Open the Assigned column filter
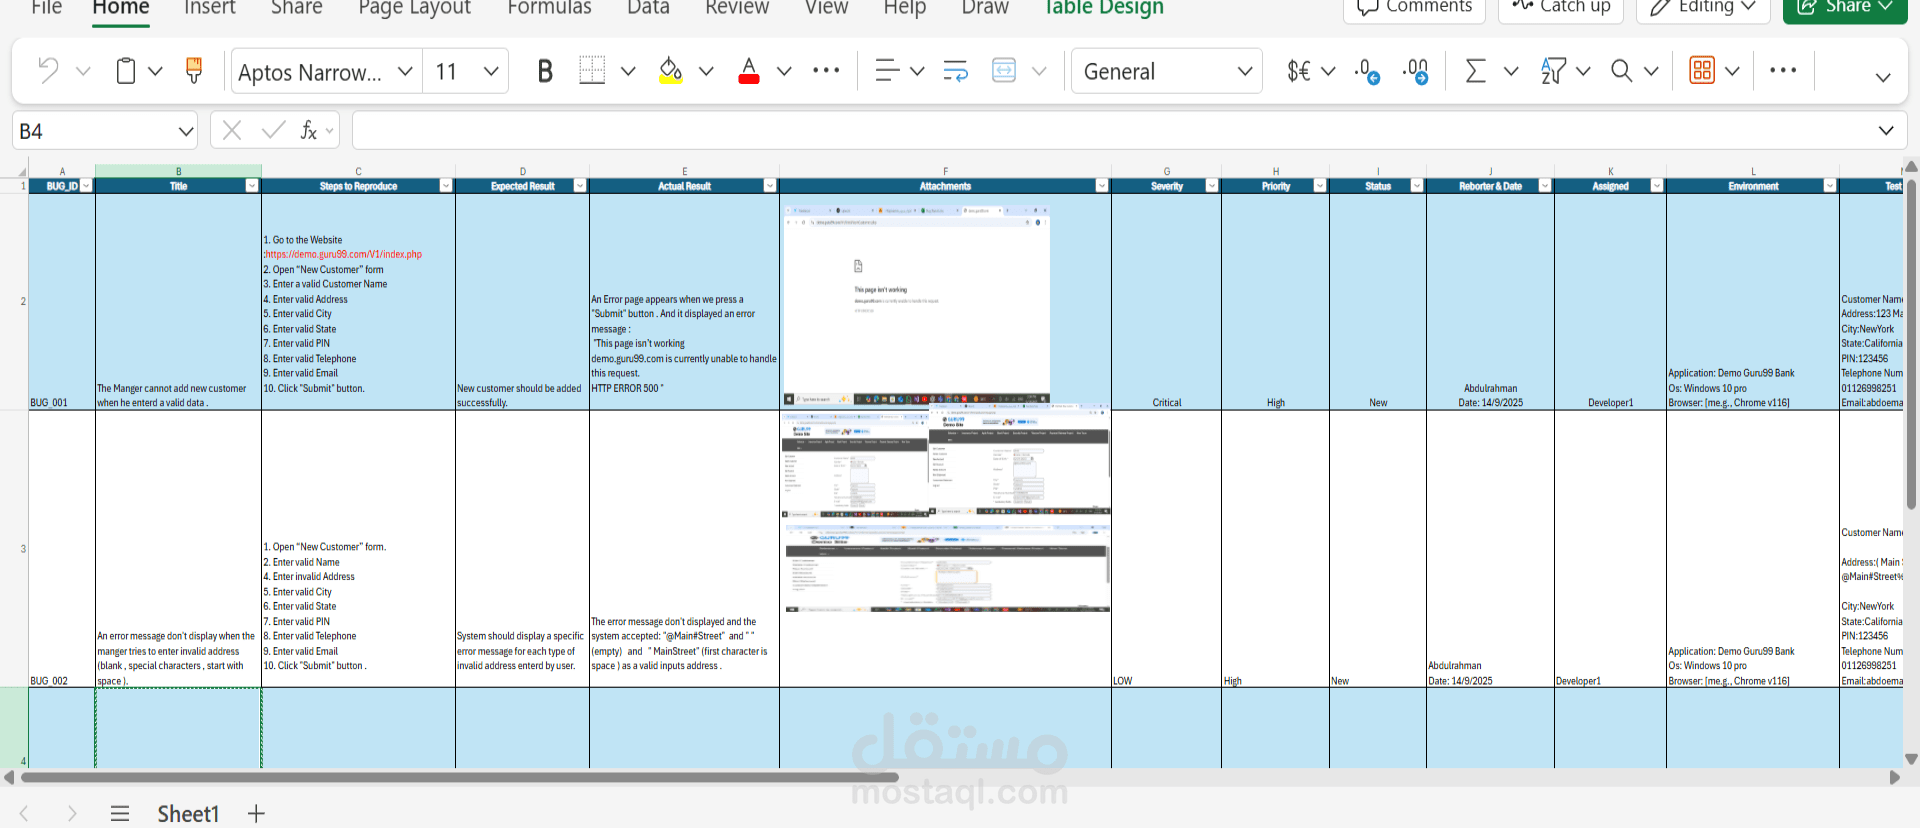The image size is (1920, 828). point(1657,186)
